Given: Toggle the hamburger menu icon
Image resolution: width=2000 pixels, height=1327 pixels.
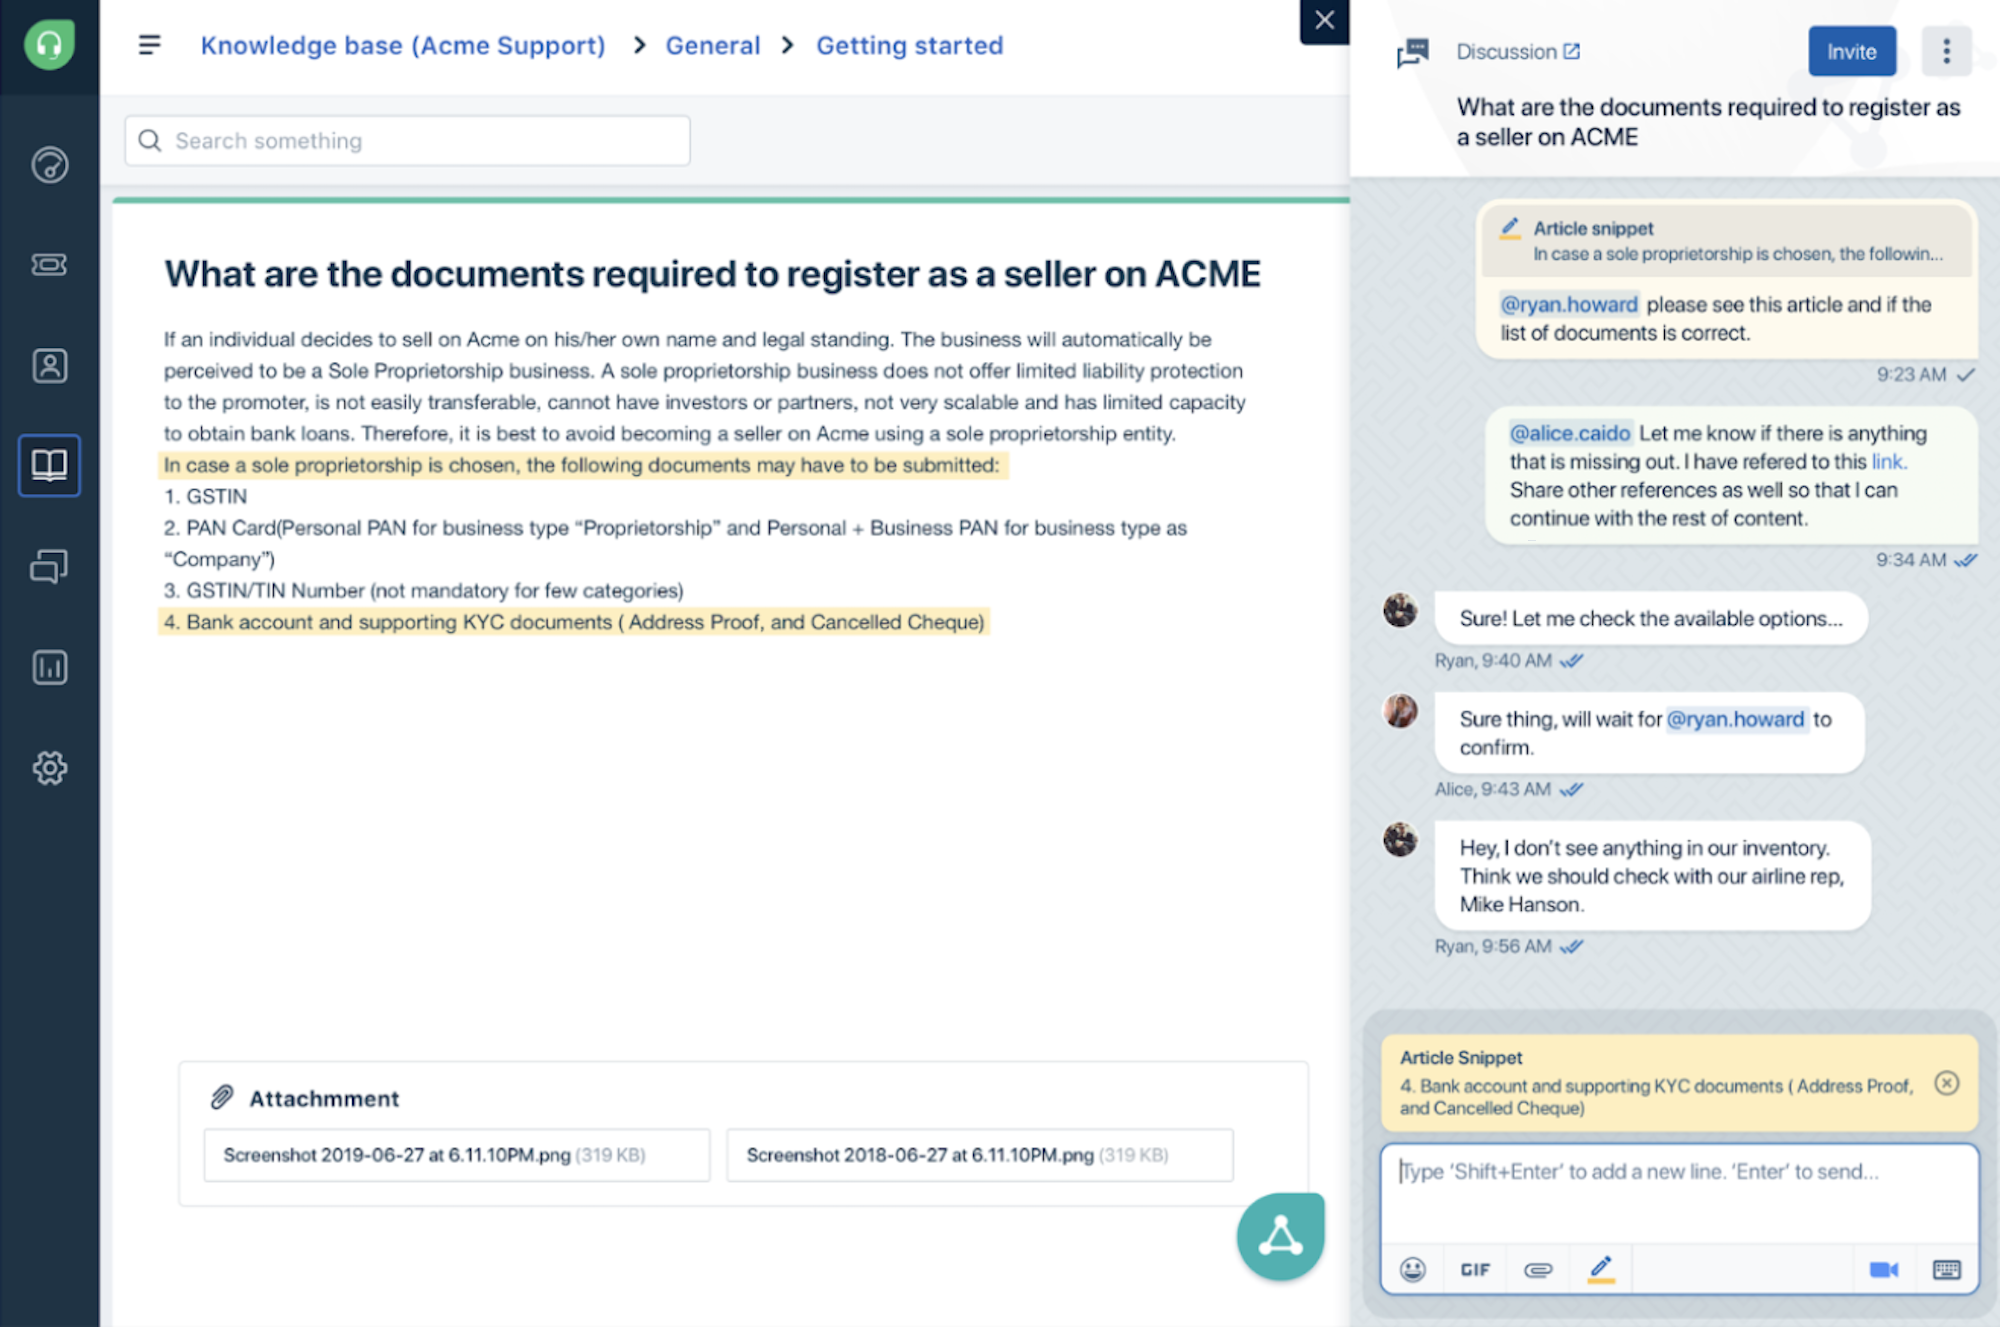Looking at the screenshot, I should [x=149, y=45].
